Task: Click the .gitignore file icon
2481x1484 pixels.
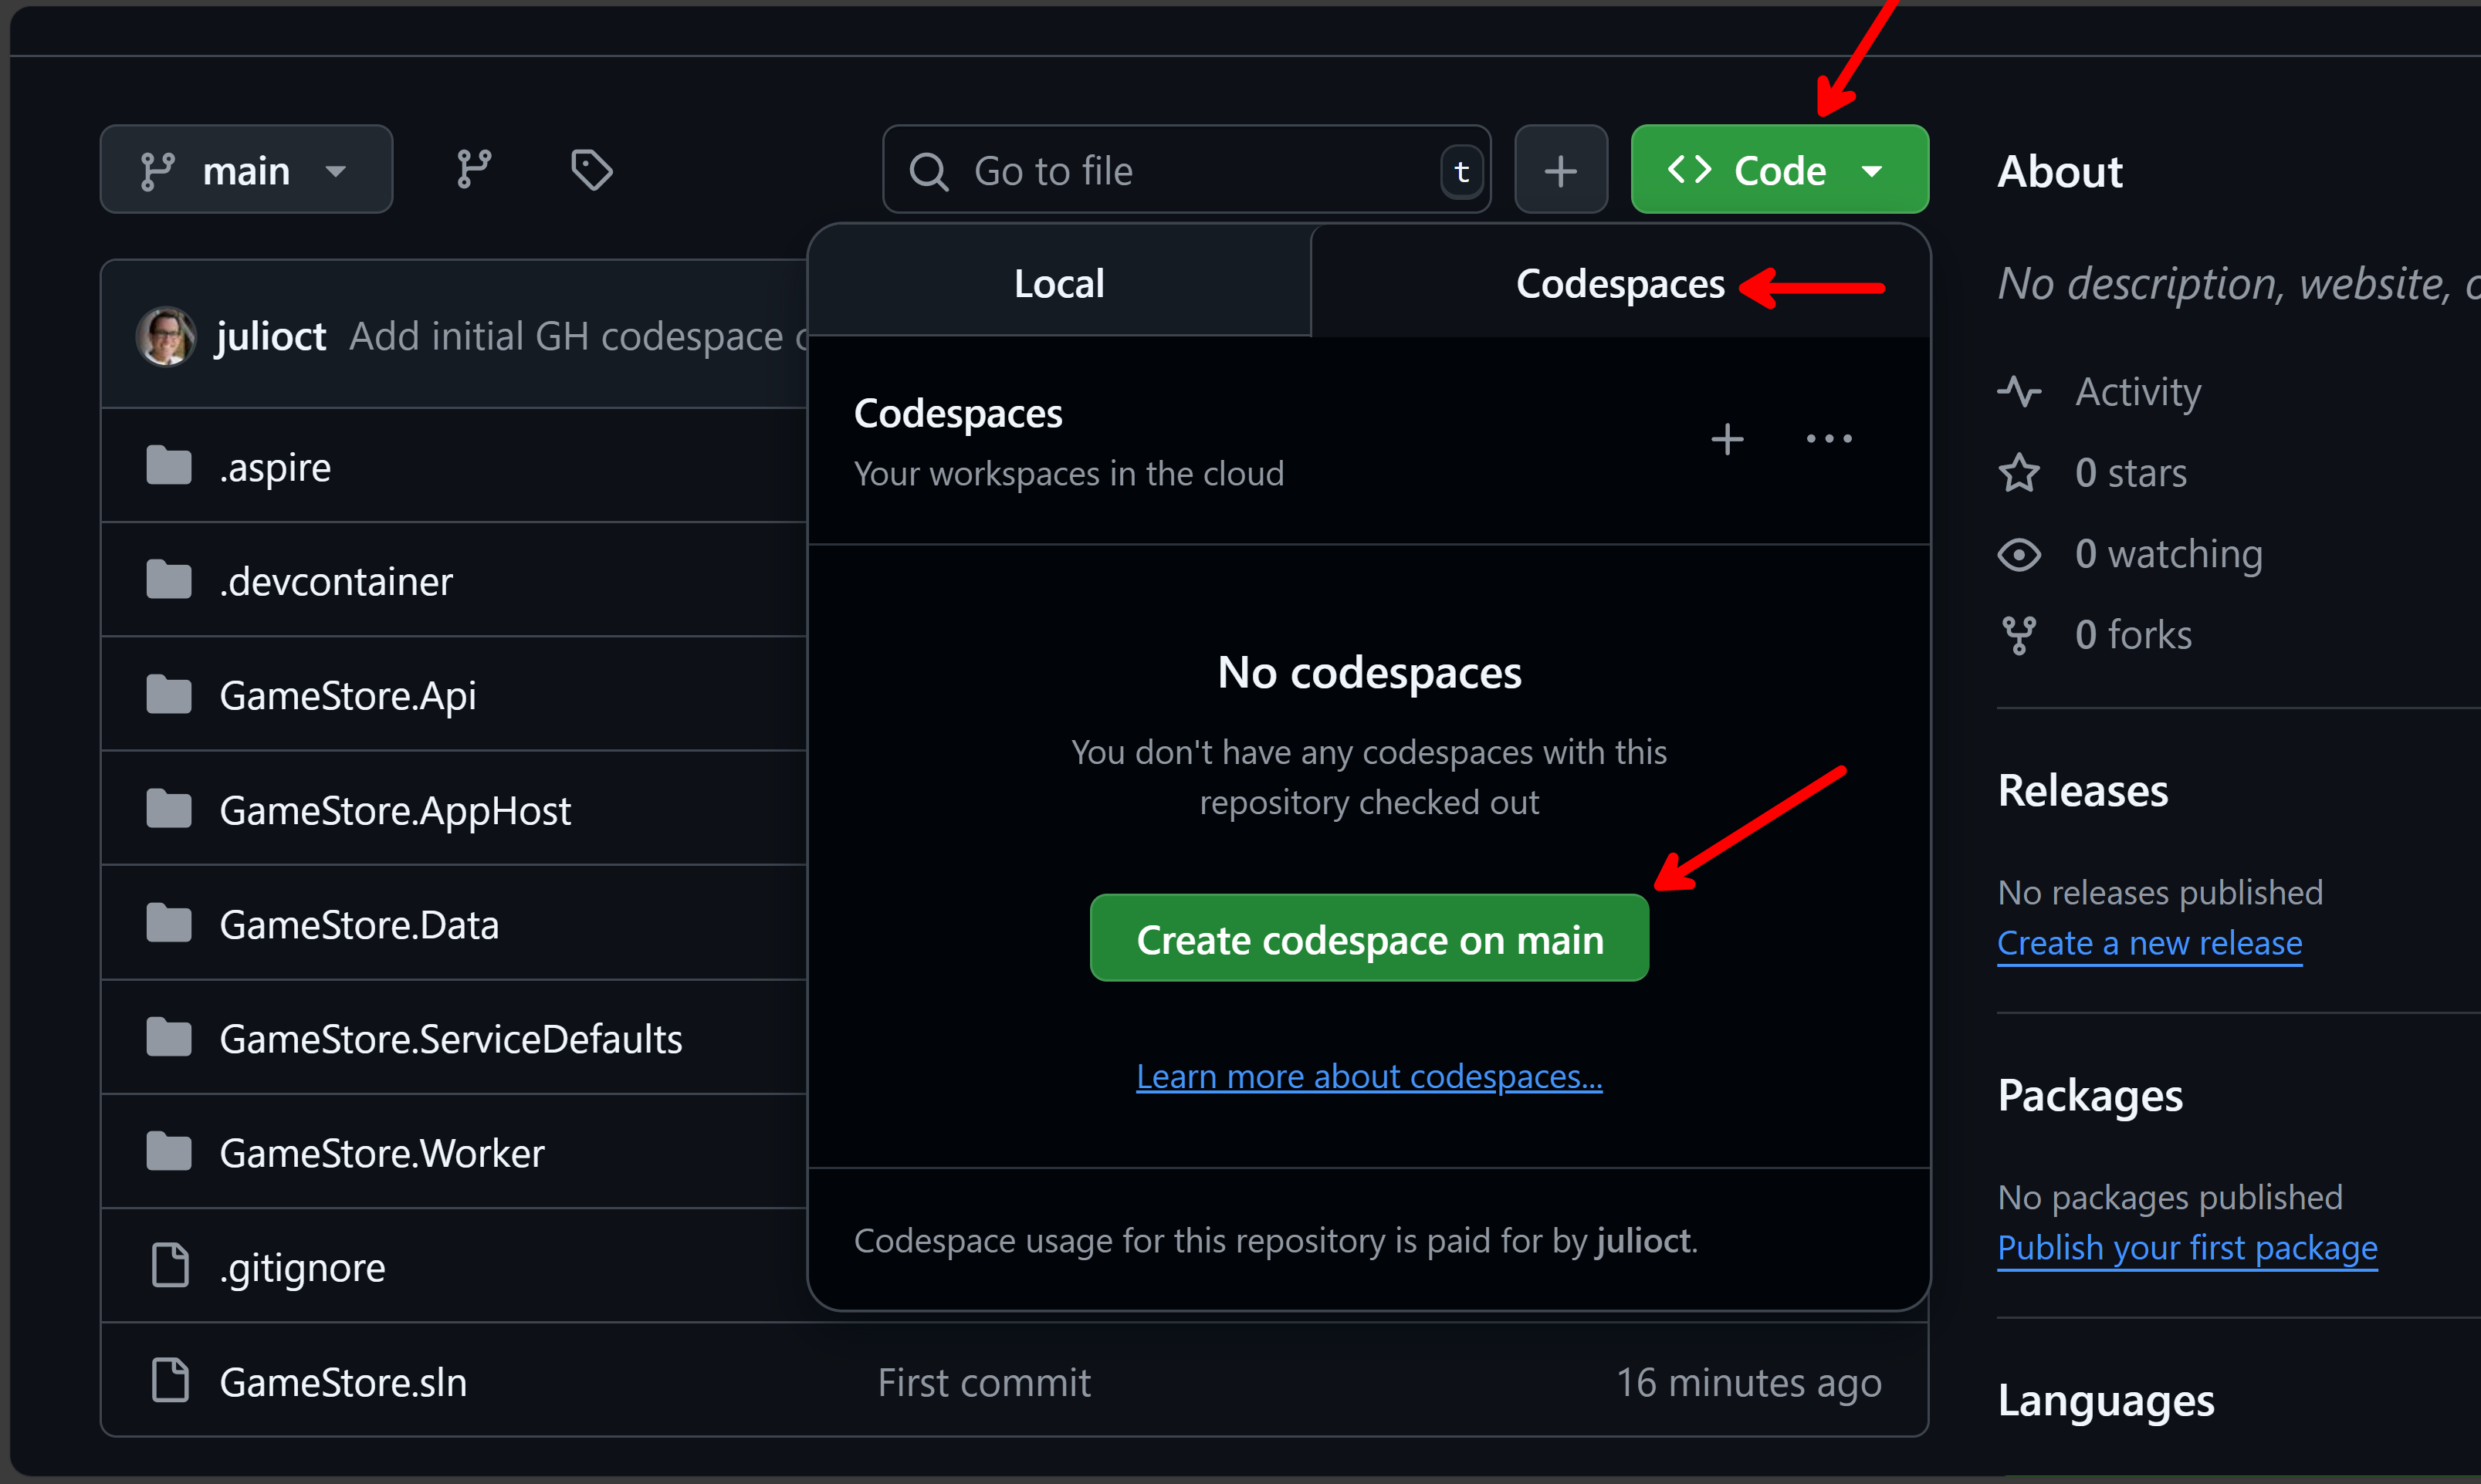Action: pos(170,1266)
